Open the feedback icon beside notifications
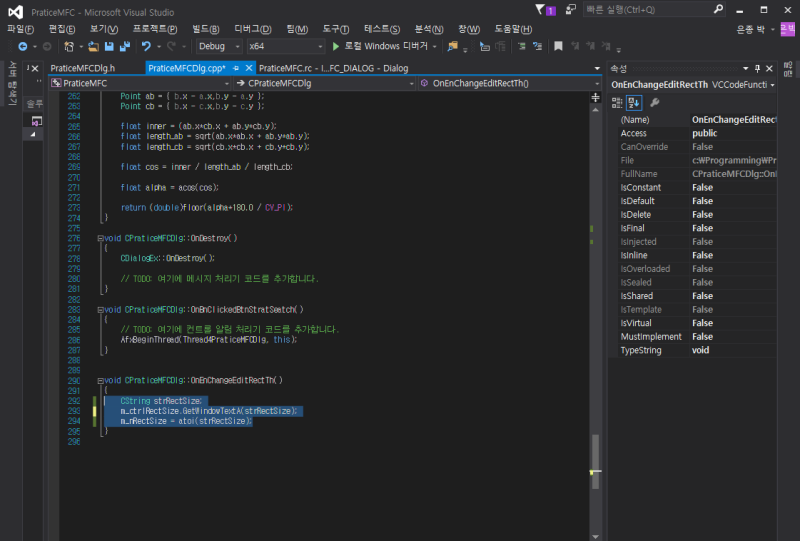 [x=571, y=9]
